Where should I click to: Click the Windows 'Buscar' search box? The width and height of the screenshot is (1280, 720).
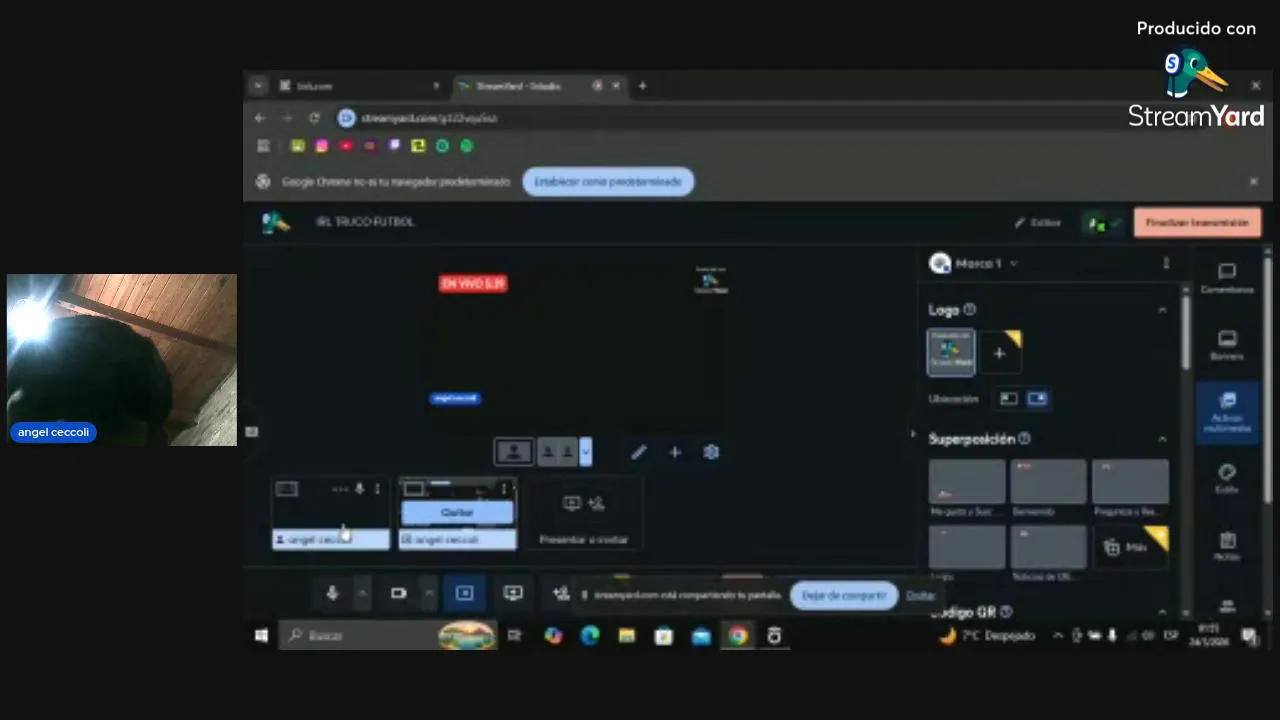(x=388, y=636)
